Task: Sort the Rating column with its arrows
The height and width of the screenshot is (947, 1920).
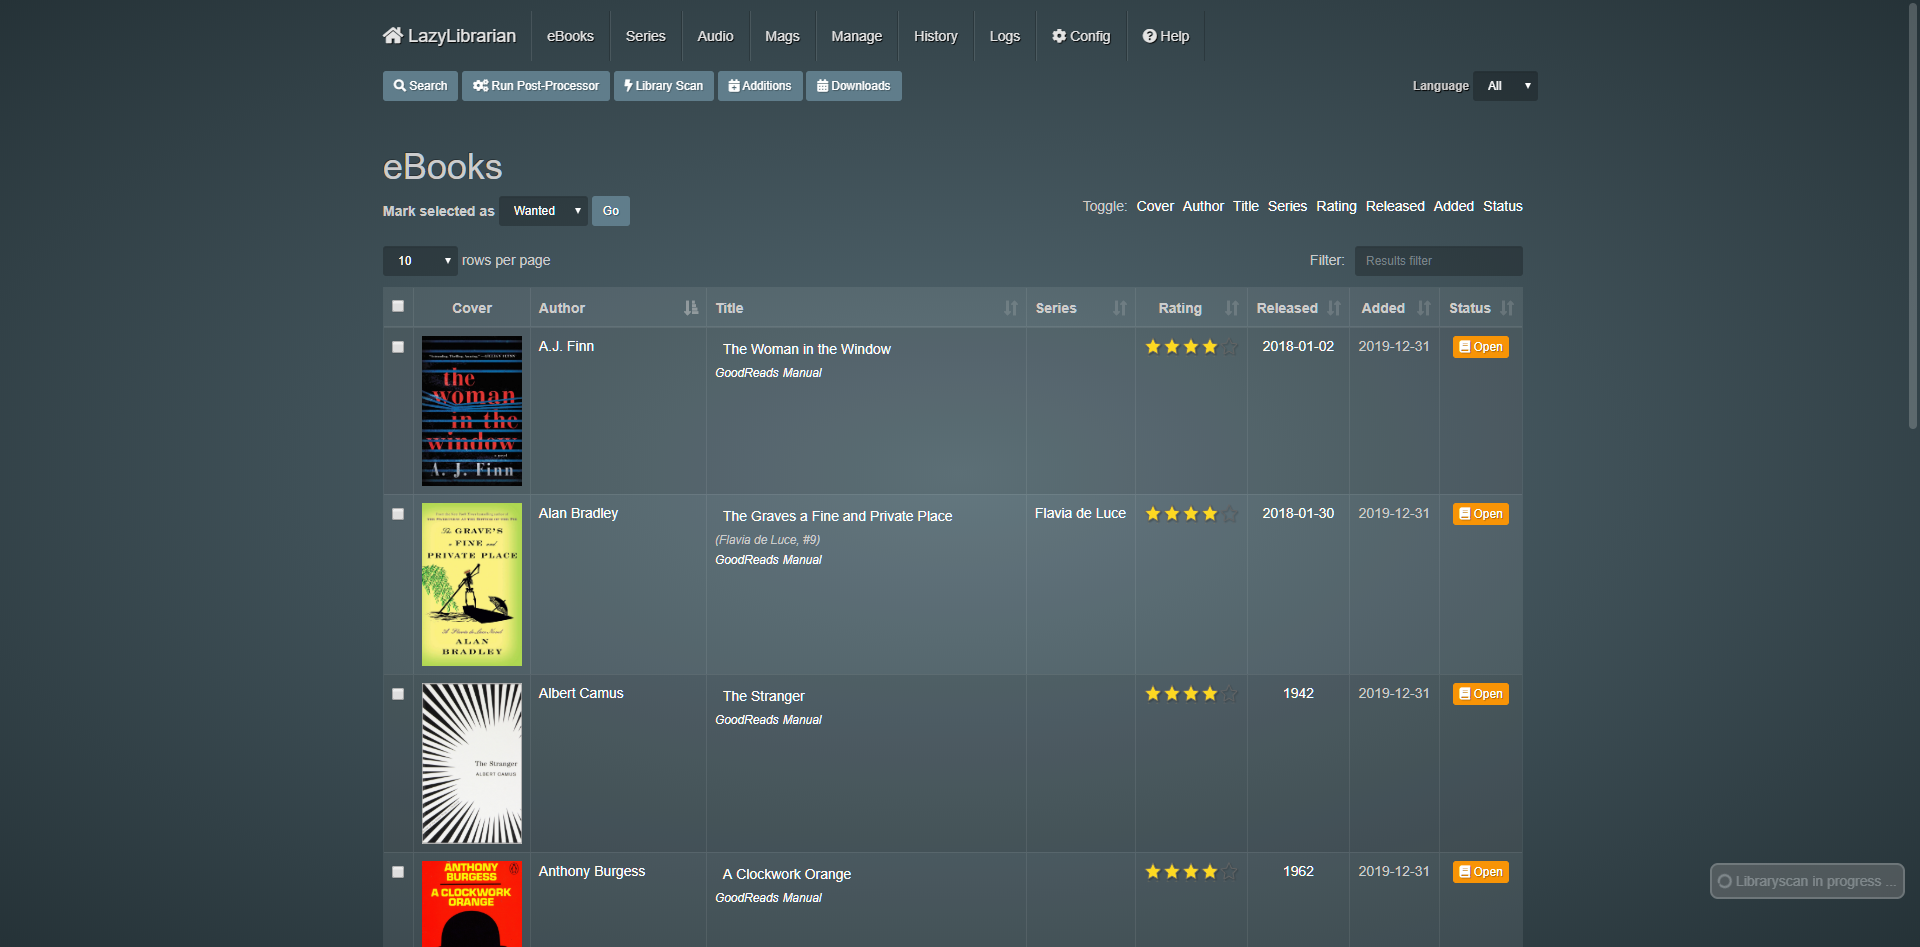Action: [x=1231, y=308]
